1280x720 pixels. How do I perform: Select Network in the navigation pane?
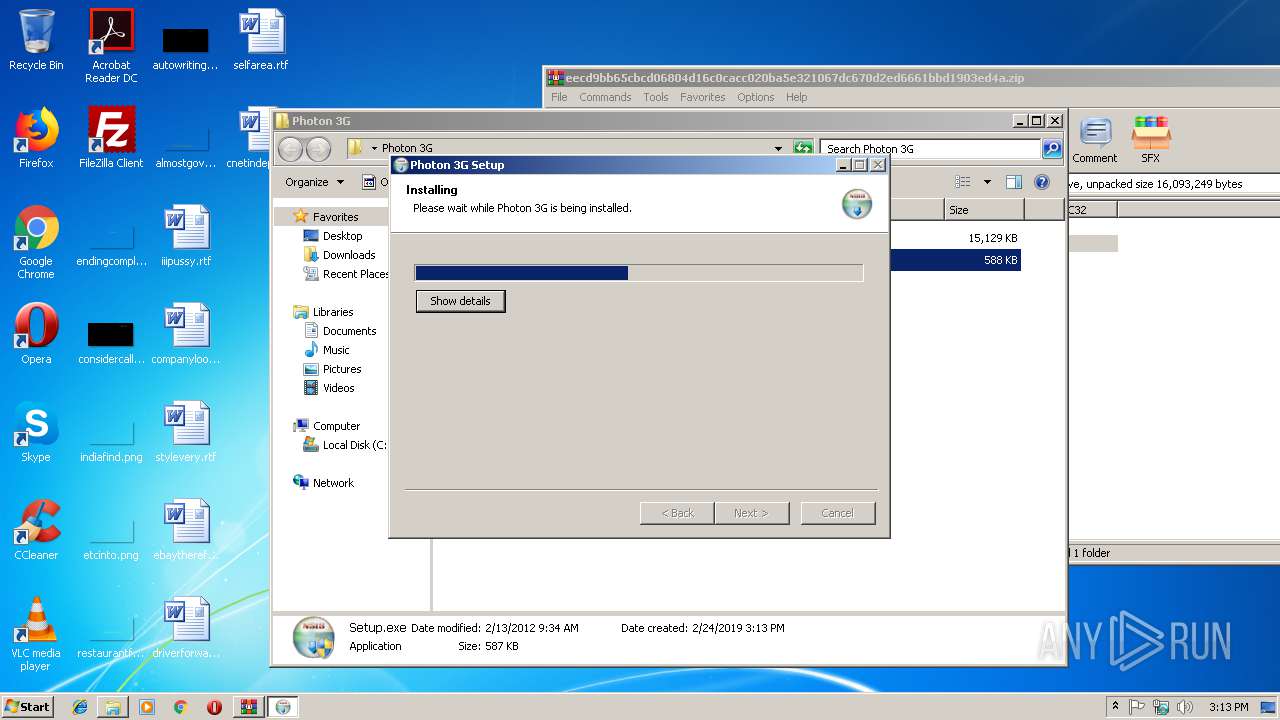tap(333, 483)
